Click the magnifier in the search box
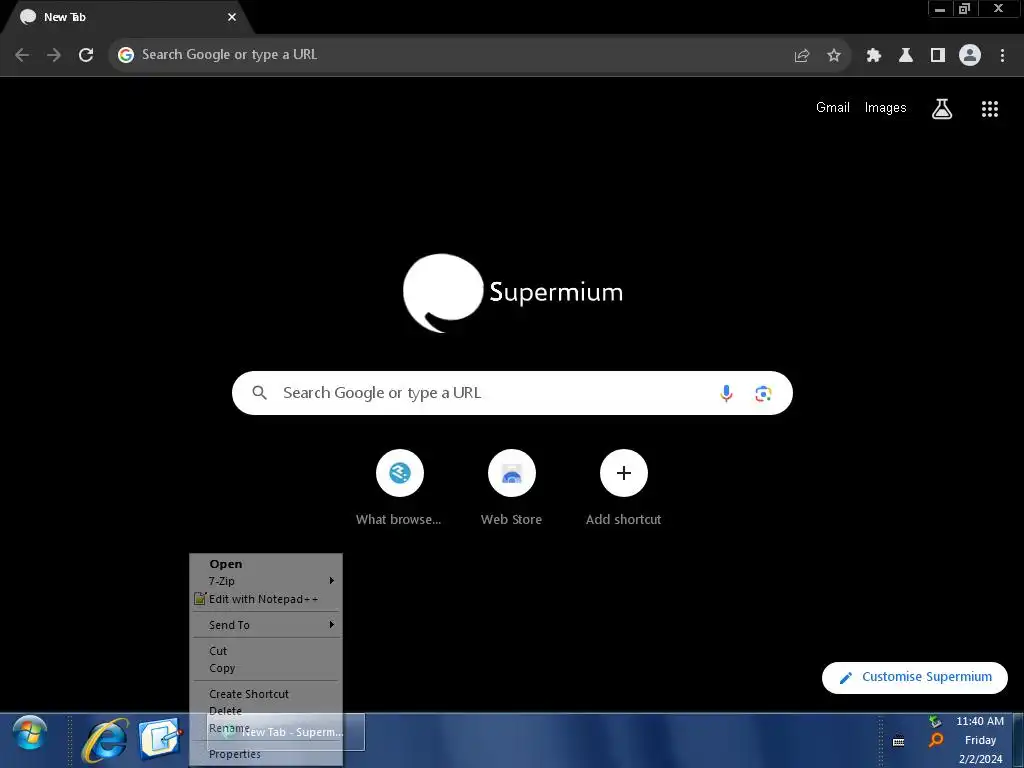Viewport: 1024px width, 768px height. [259, 393]
